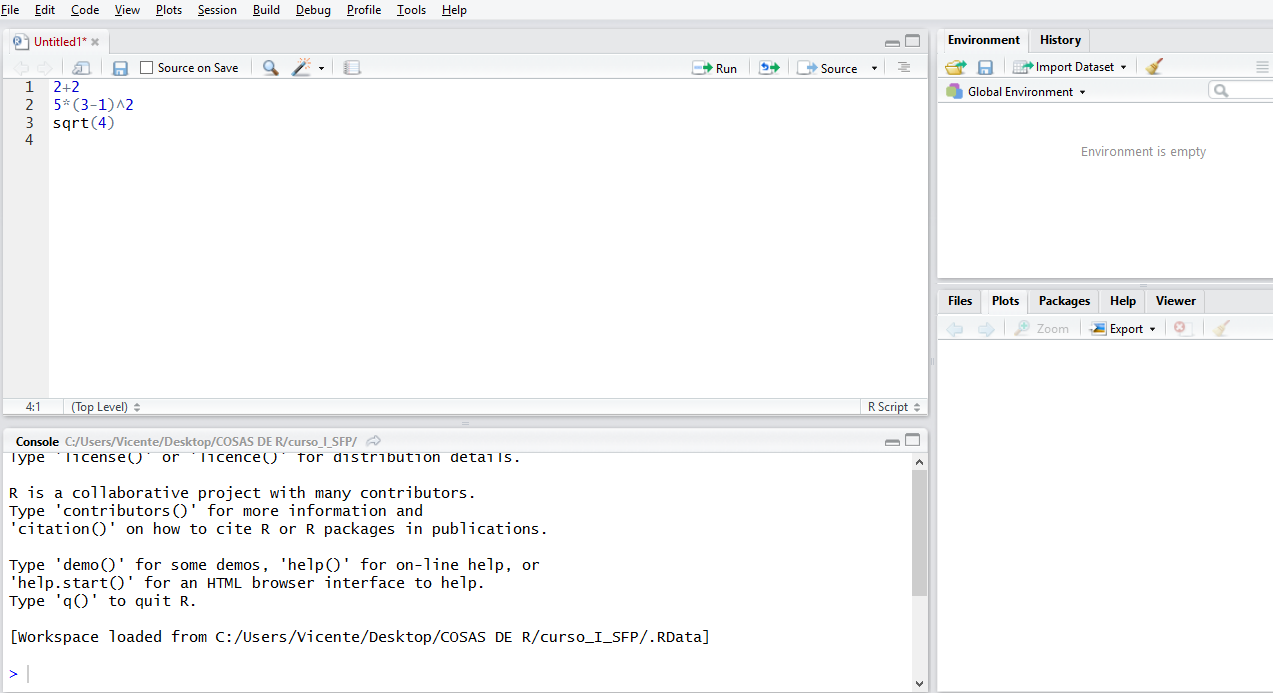
Task: Previous plot arrow in Plots pane
Action: pos(955,328)
